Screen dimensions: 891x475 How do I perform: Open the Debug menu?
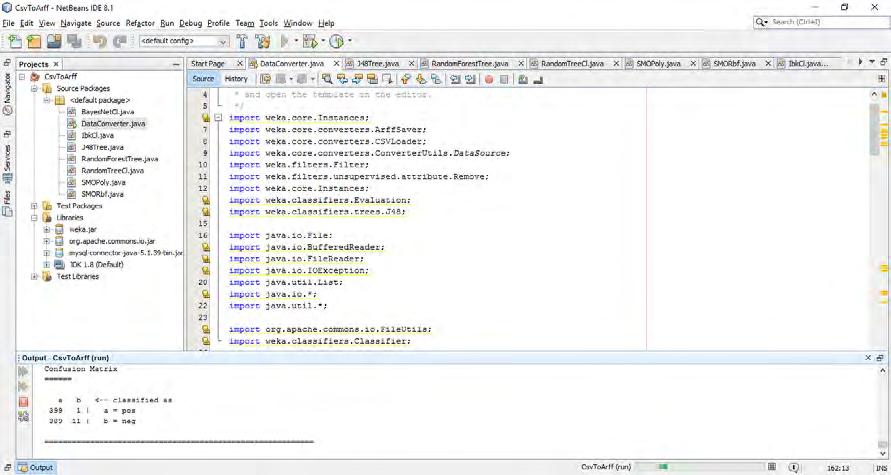coord(190,23)
